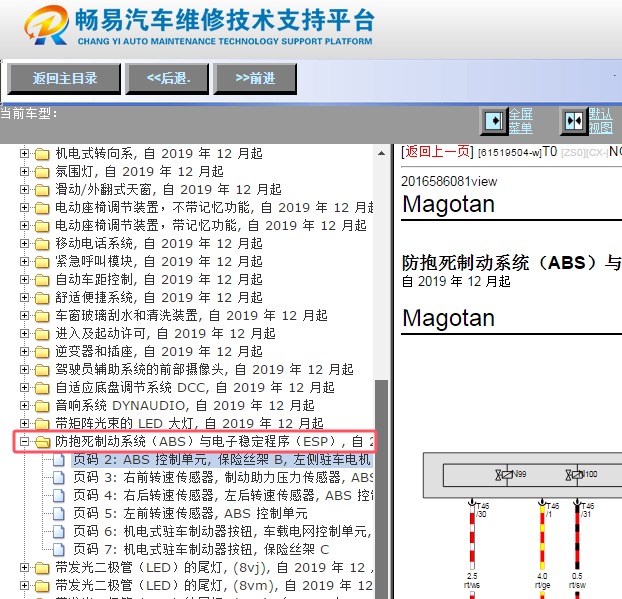Select 驾驶员辅助系统的前部摄像头 entry
The width and height of the screenshot is (622, 599).
204,369
